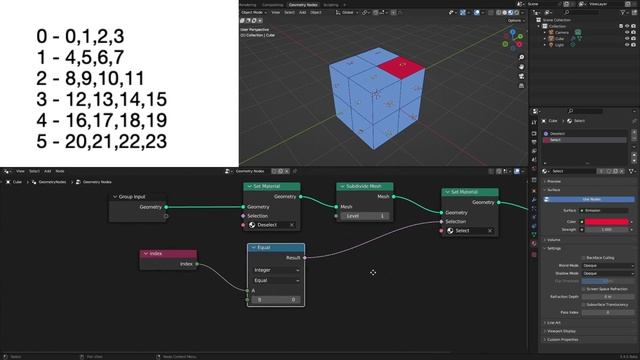The width and height of the screenshot is (640, 360).
Task: Select rendered viewport shading sphere icon
Action: [x=517, y=13]
